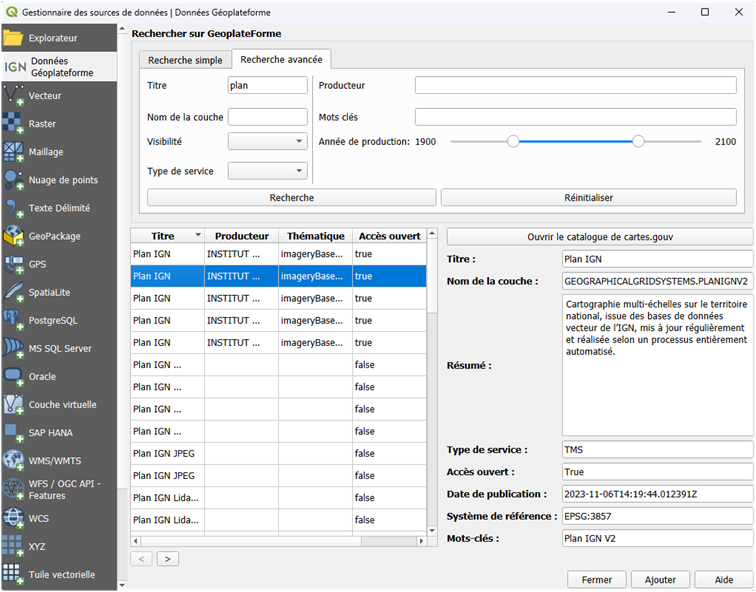756x592 pixels.
Task: Click in the Titre search field
Action: [x=268, y=85]
